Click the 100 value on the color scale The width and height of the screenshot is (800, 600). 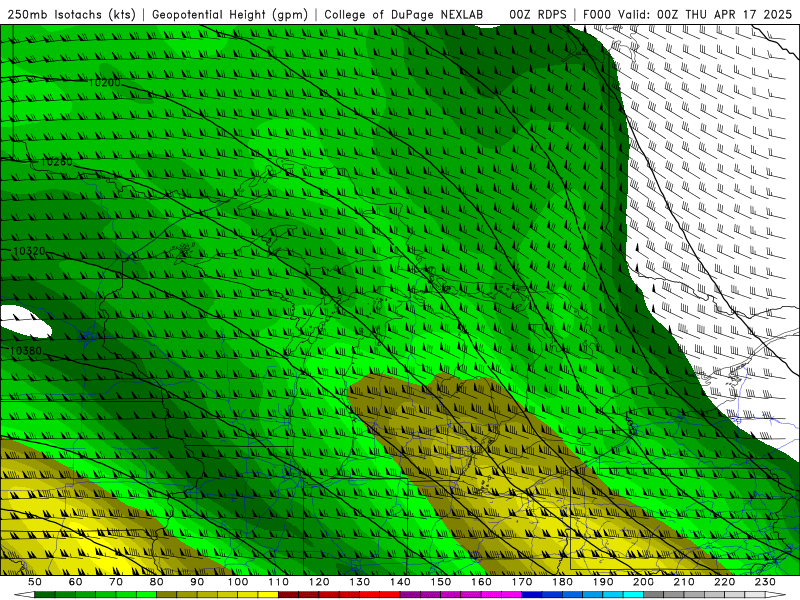pyautogui.click(x=238, y=582)
